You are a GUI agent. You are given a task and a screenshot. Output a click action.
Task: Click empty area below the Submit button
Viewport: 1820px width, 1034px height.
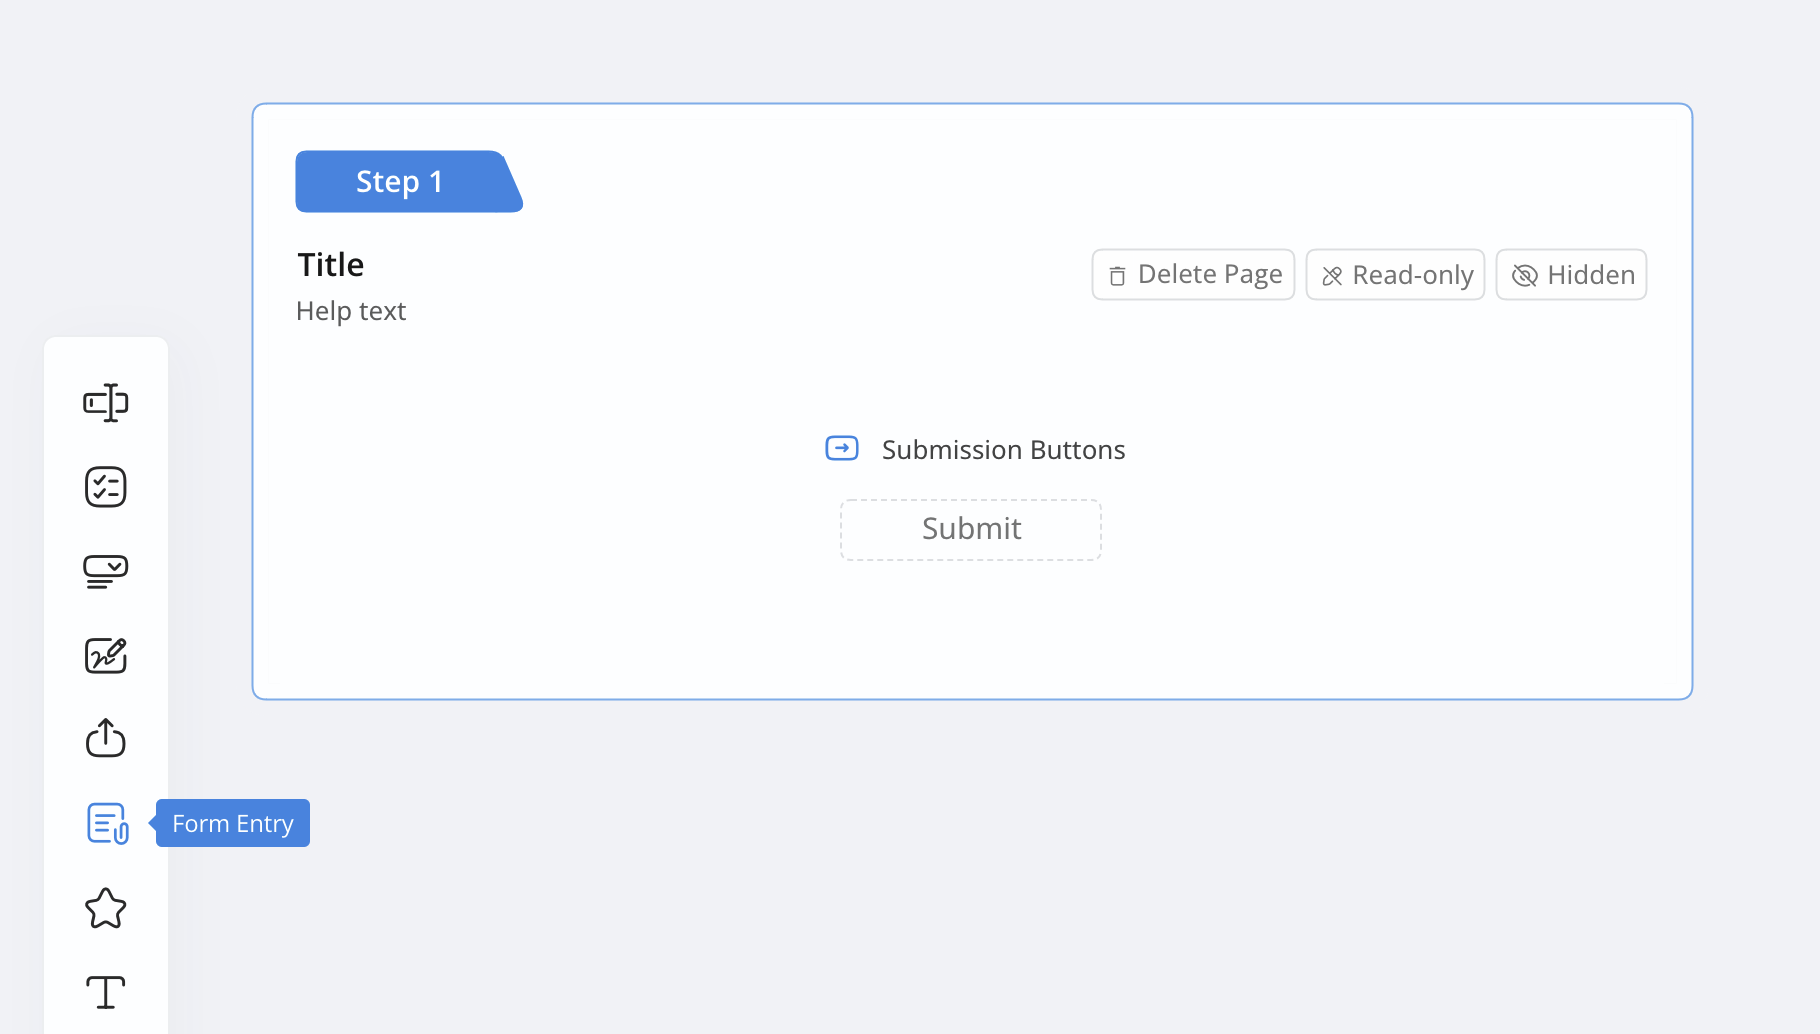[x=970, y=630]
